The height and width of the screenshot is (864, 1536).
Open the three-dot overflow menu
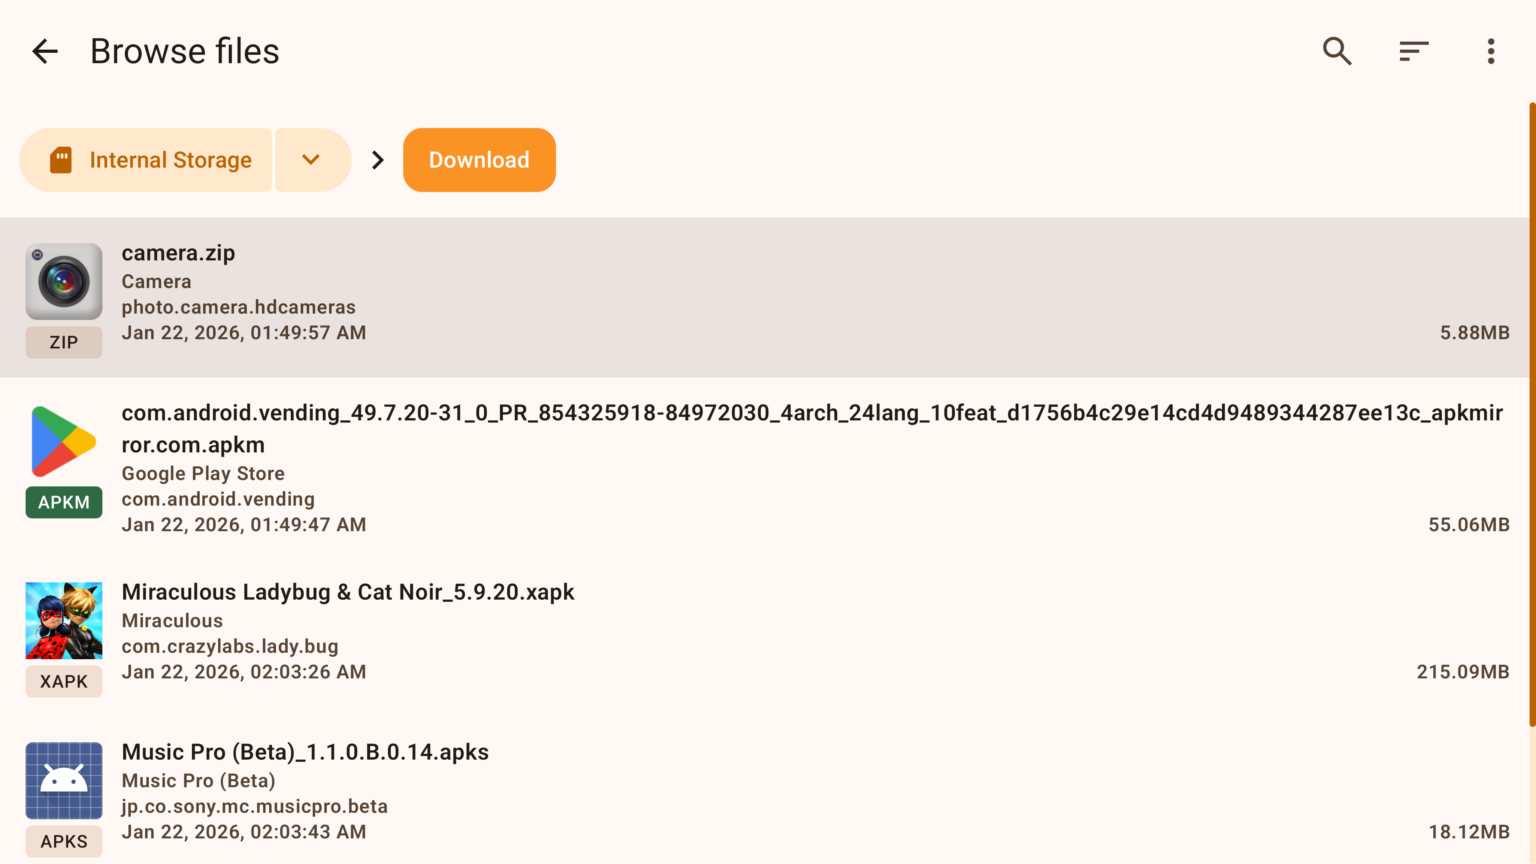(x=1491, y=51)
